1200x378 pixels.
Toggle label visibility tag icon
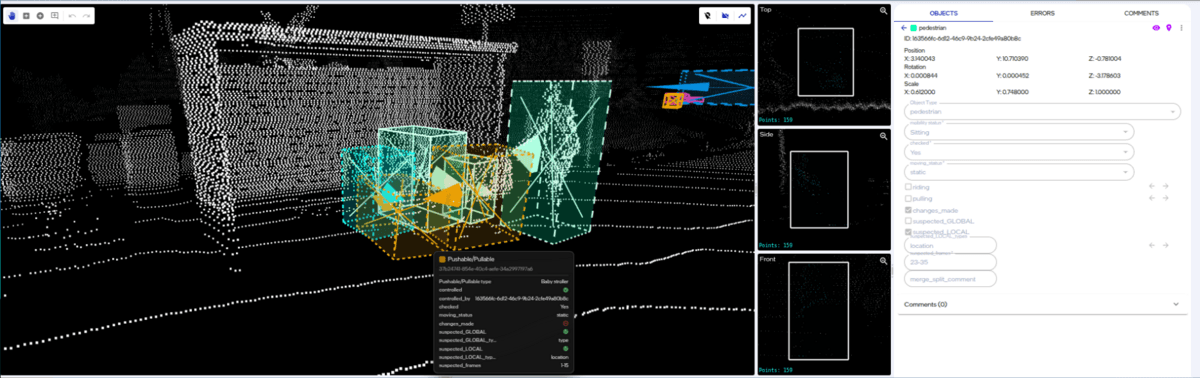[x=708, y=16]
